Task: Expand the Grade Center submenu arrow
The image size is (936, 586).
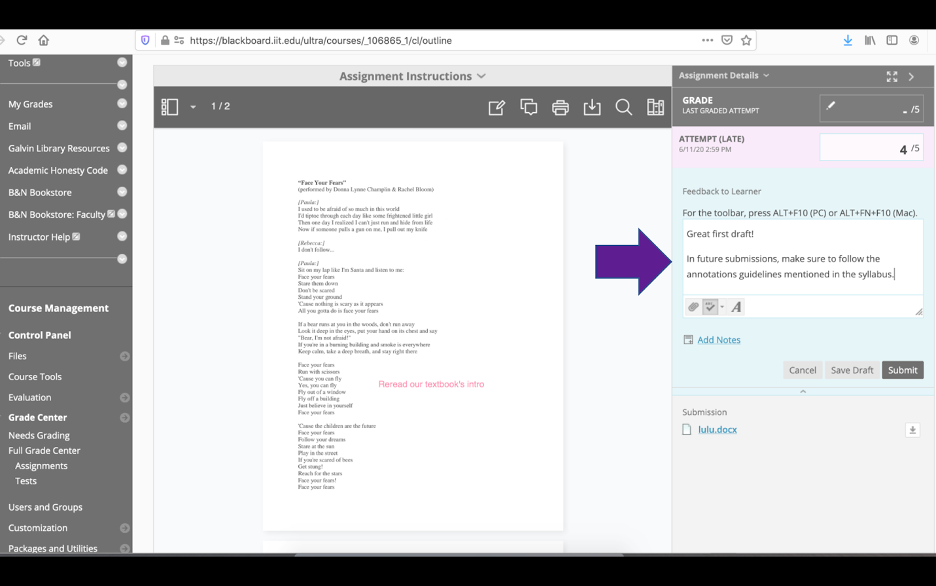Action: click(125, 418)
